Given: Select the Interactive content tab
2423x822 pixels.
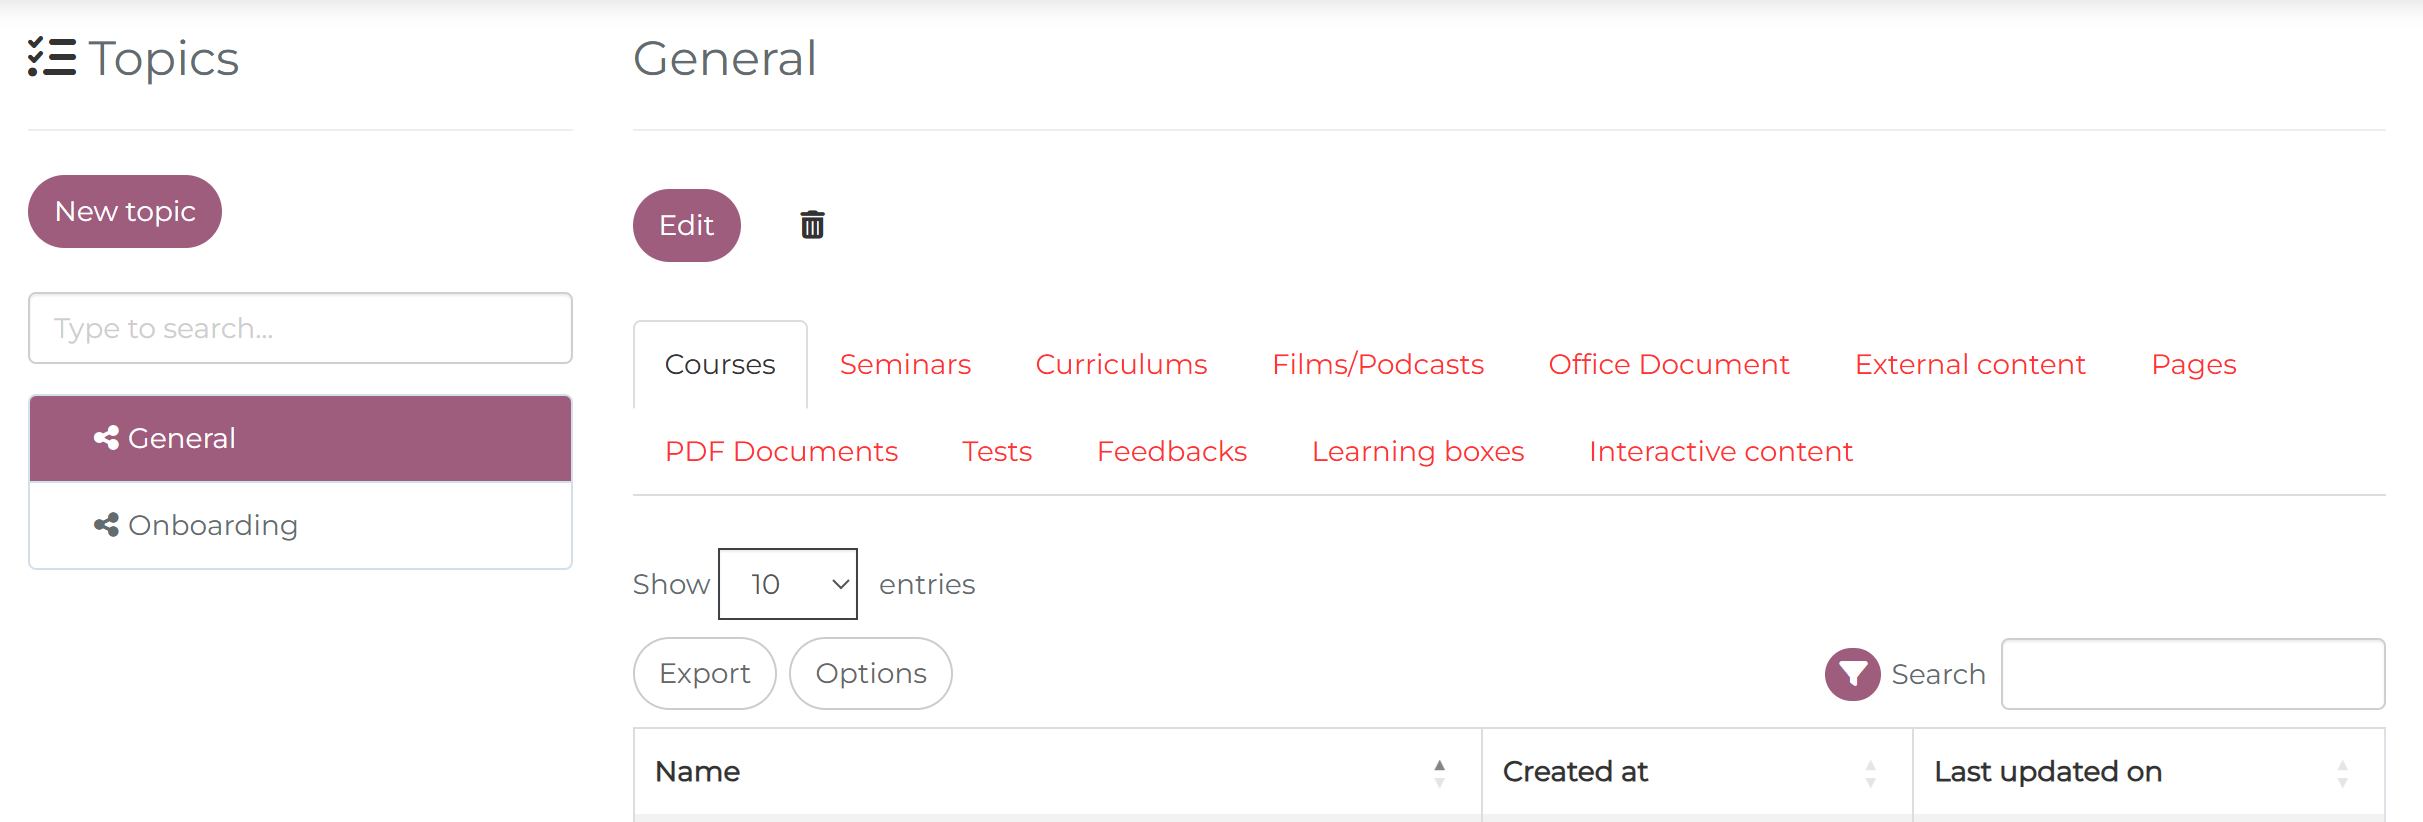Looking at the screenshot, I should pyautogui.click(x=1720, y=452).
